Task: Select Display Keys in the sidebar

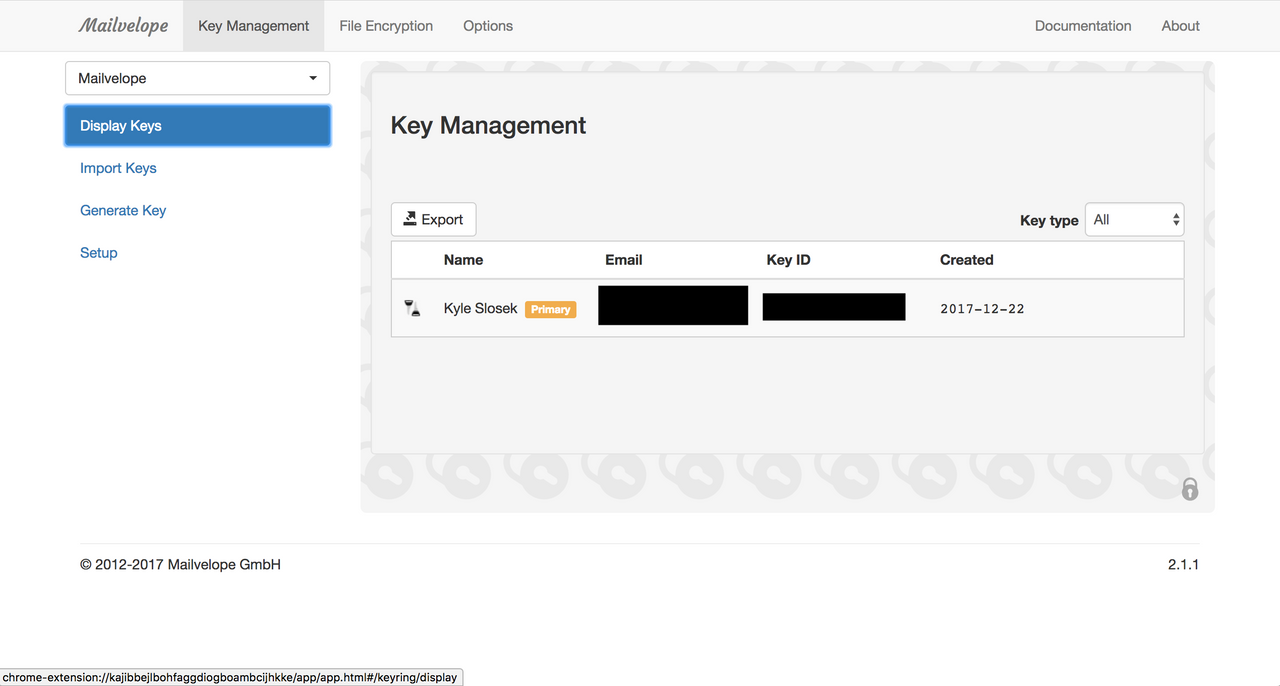Action: pyautogui.click(x=197, y=126)
